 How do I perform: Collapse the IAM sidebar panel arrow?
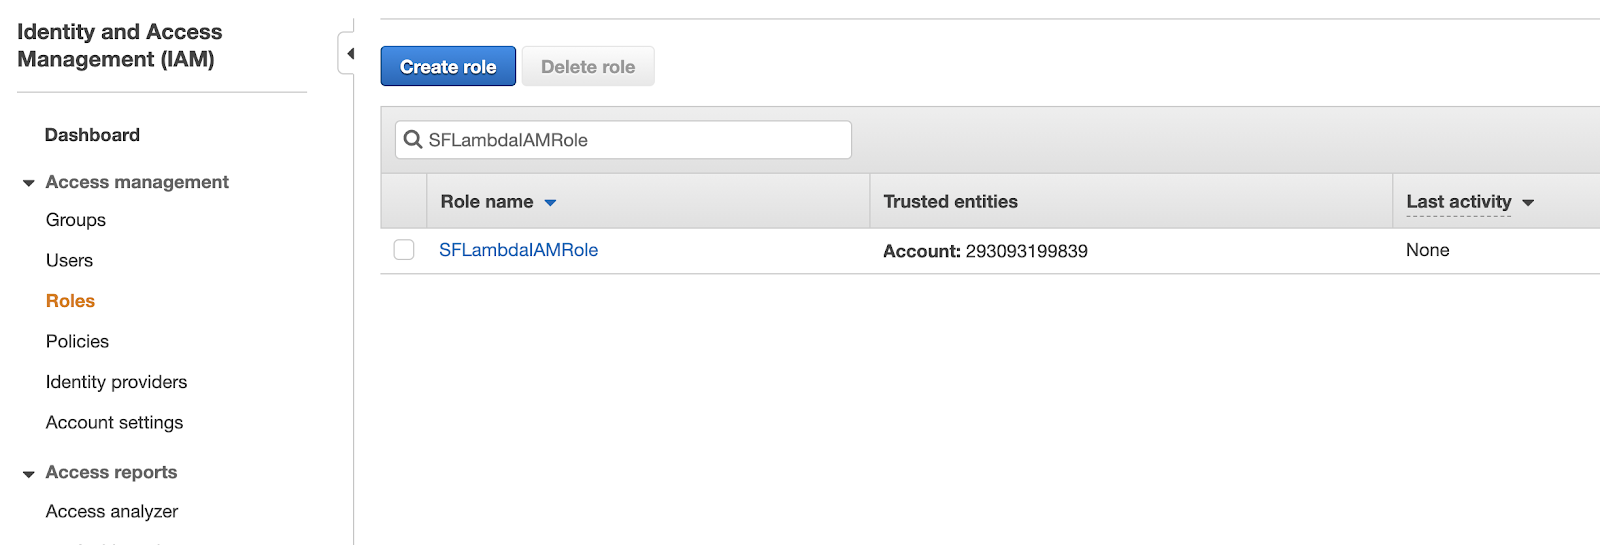[x=349, y=54]
